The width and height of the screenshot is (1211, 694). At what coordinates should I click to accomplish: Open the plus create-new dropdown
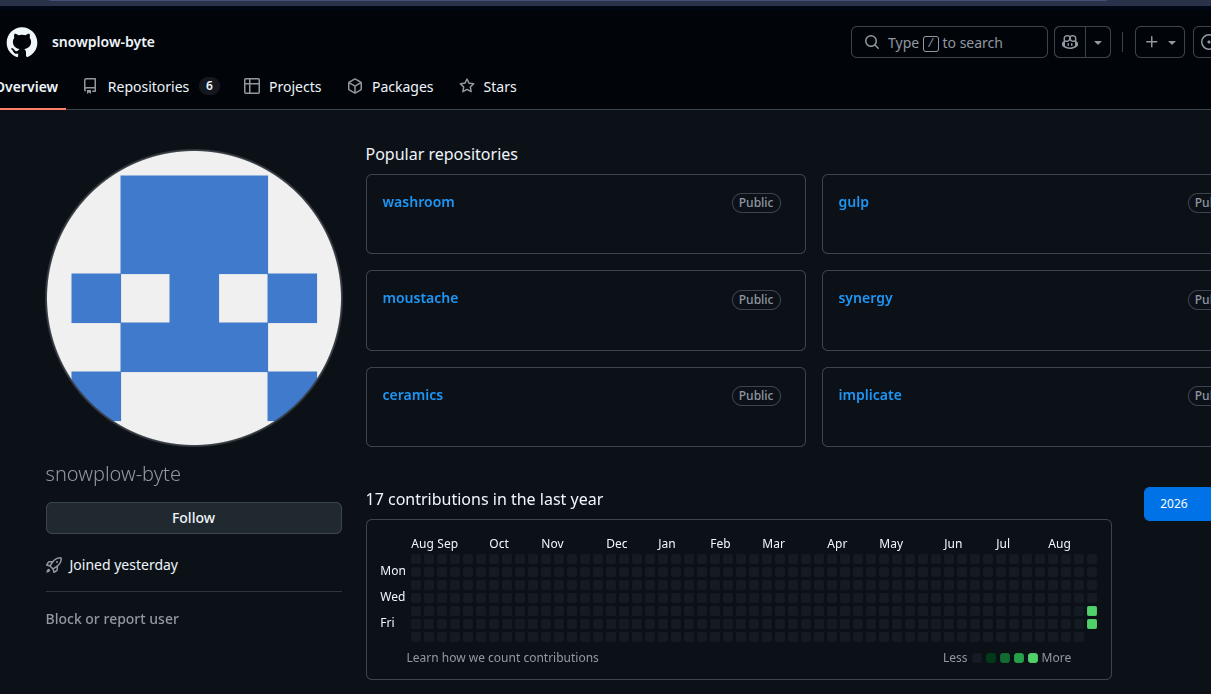coord(1160,42)
